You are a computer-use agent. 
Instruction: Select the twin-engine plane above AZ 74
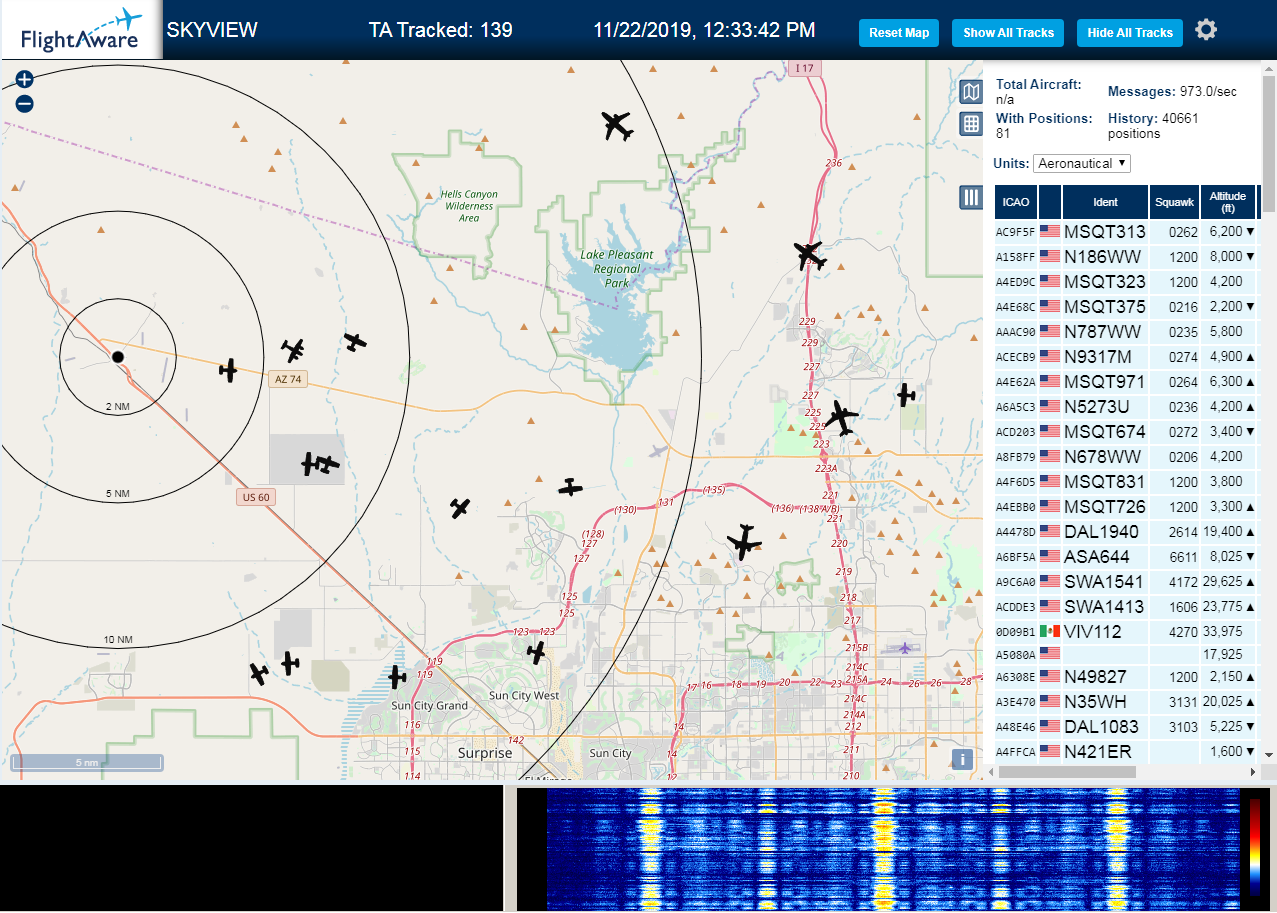point(293,350)
